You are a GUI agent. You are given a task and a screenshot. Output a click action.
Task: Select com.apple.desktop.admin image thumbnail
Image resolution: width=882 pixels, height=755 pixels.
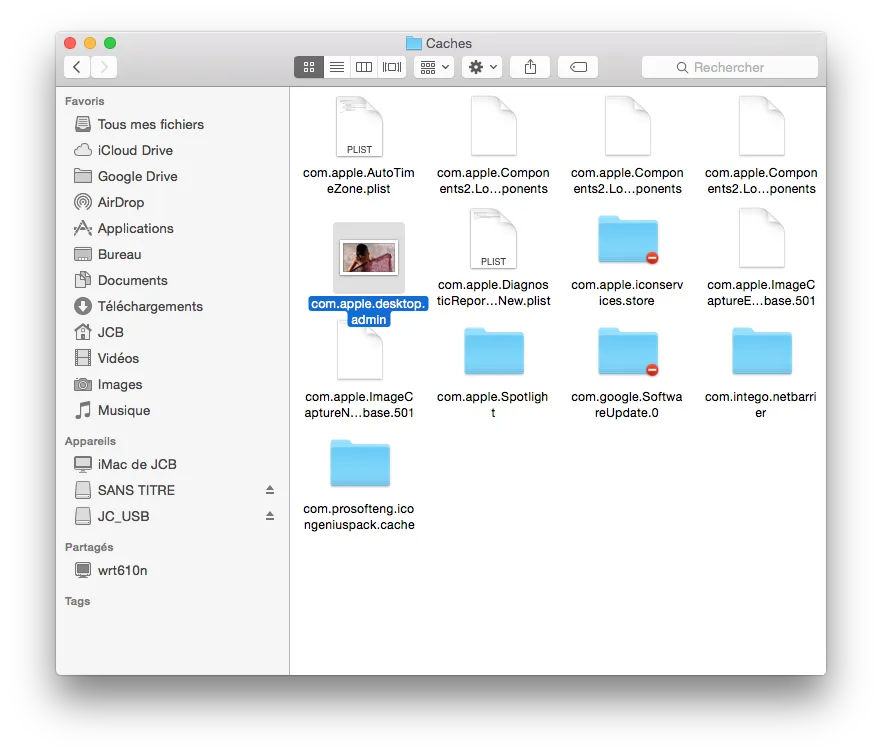tap(369, 258)
